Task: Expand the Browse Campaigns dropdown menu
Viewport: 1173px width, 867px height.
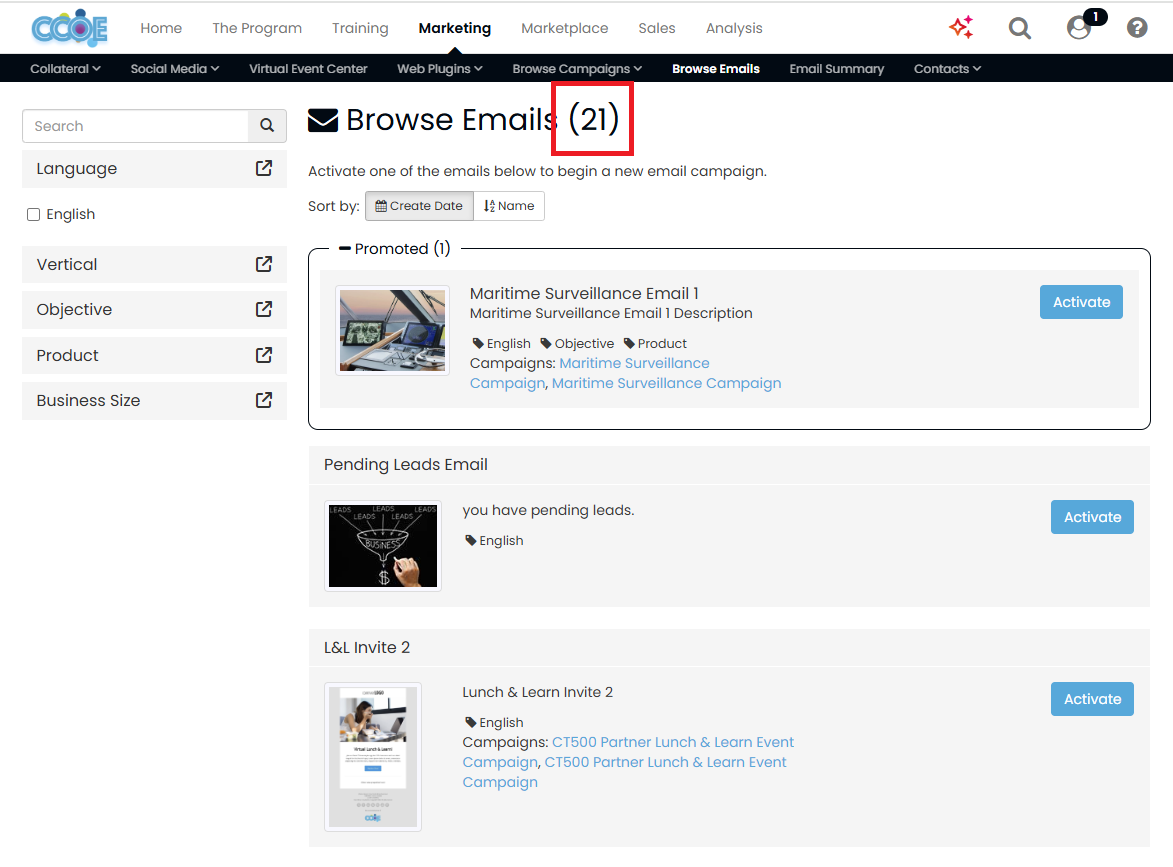Action: coord(578,69)
